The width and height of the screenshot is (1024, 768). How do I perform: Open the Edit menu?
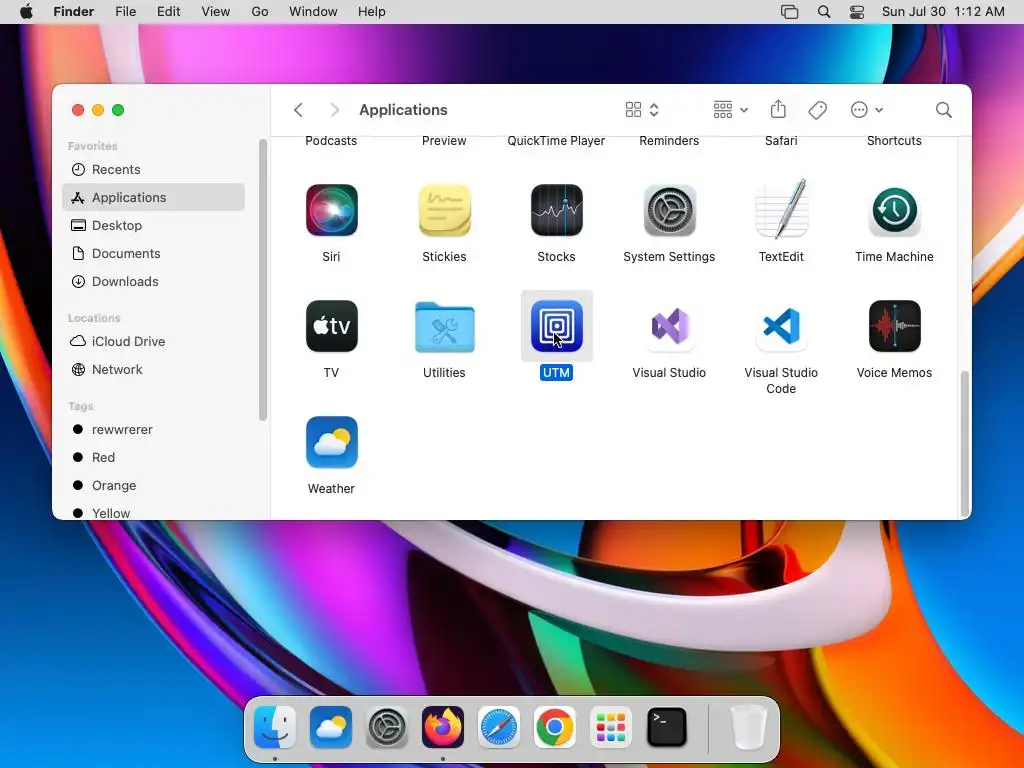click(x=168, y=12)
